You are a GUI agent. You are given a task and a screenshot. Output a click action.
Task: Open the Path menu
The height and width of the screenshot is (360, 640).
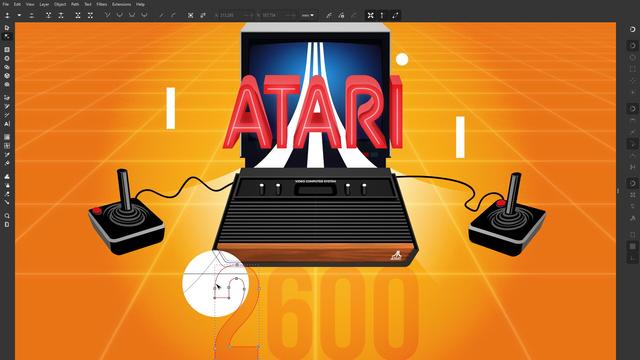(x=75, y=4)
